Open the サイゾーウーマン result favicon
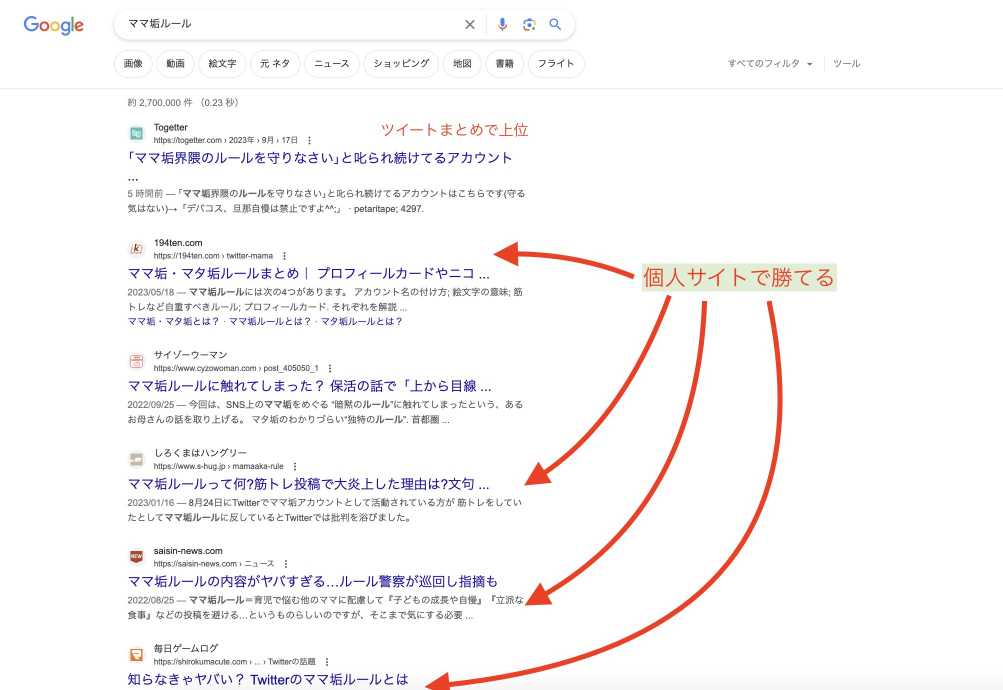The image size is (1003, 690). click(x=136, y=361)
